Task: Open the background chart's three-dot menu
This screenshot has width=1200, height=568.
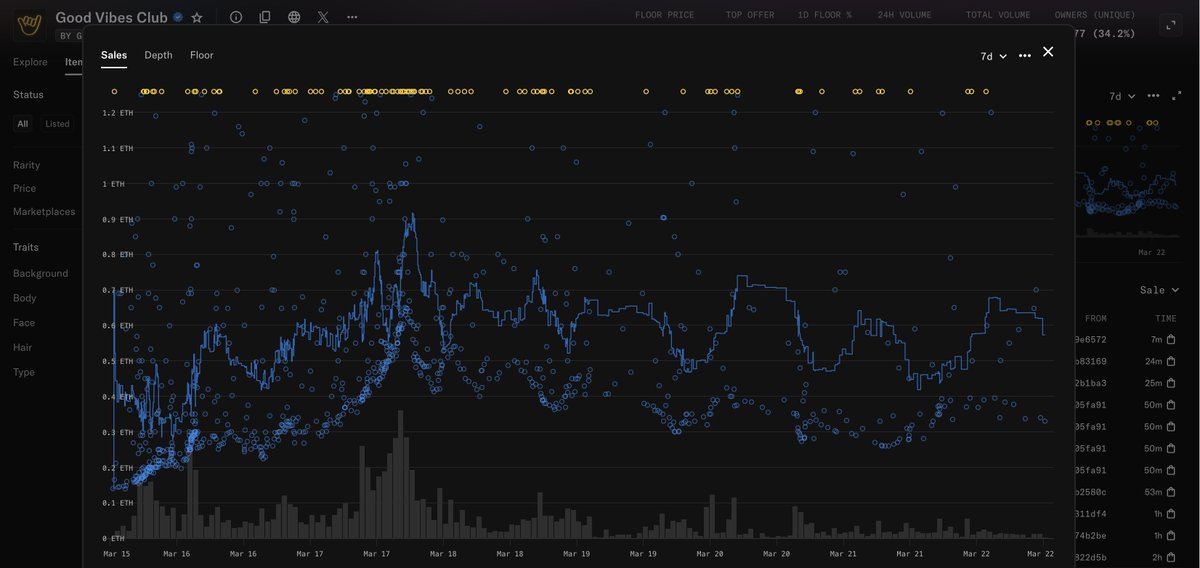Action: 1153,96
